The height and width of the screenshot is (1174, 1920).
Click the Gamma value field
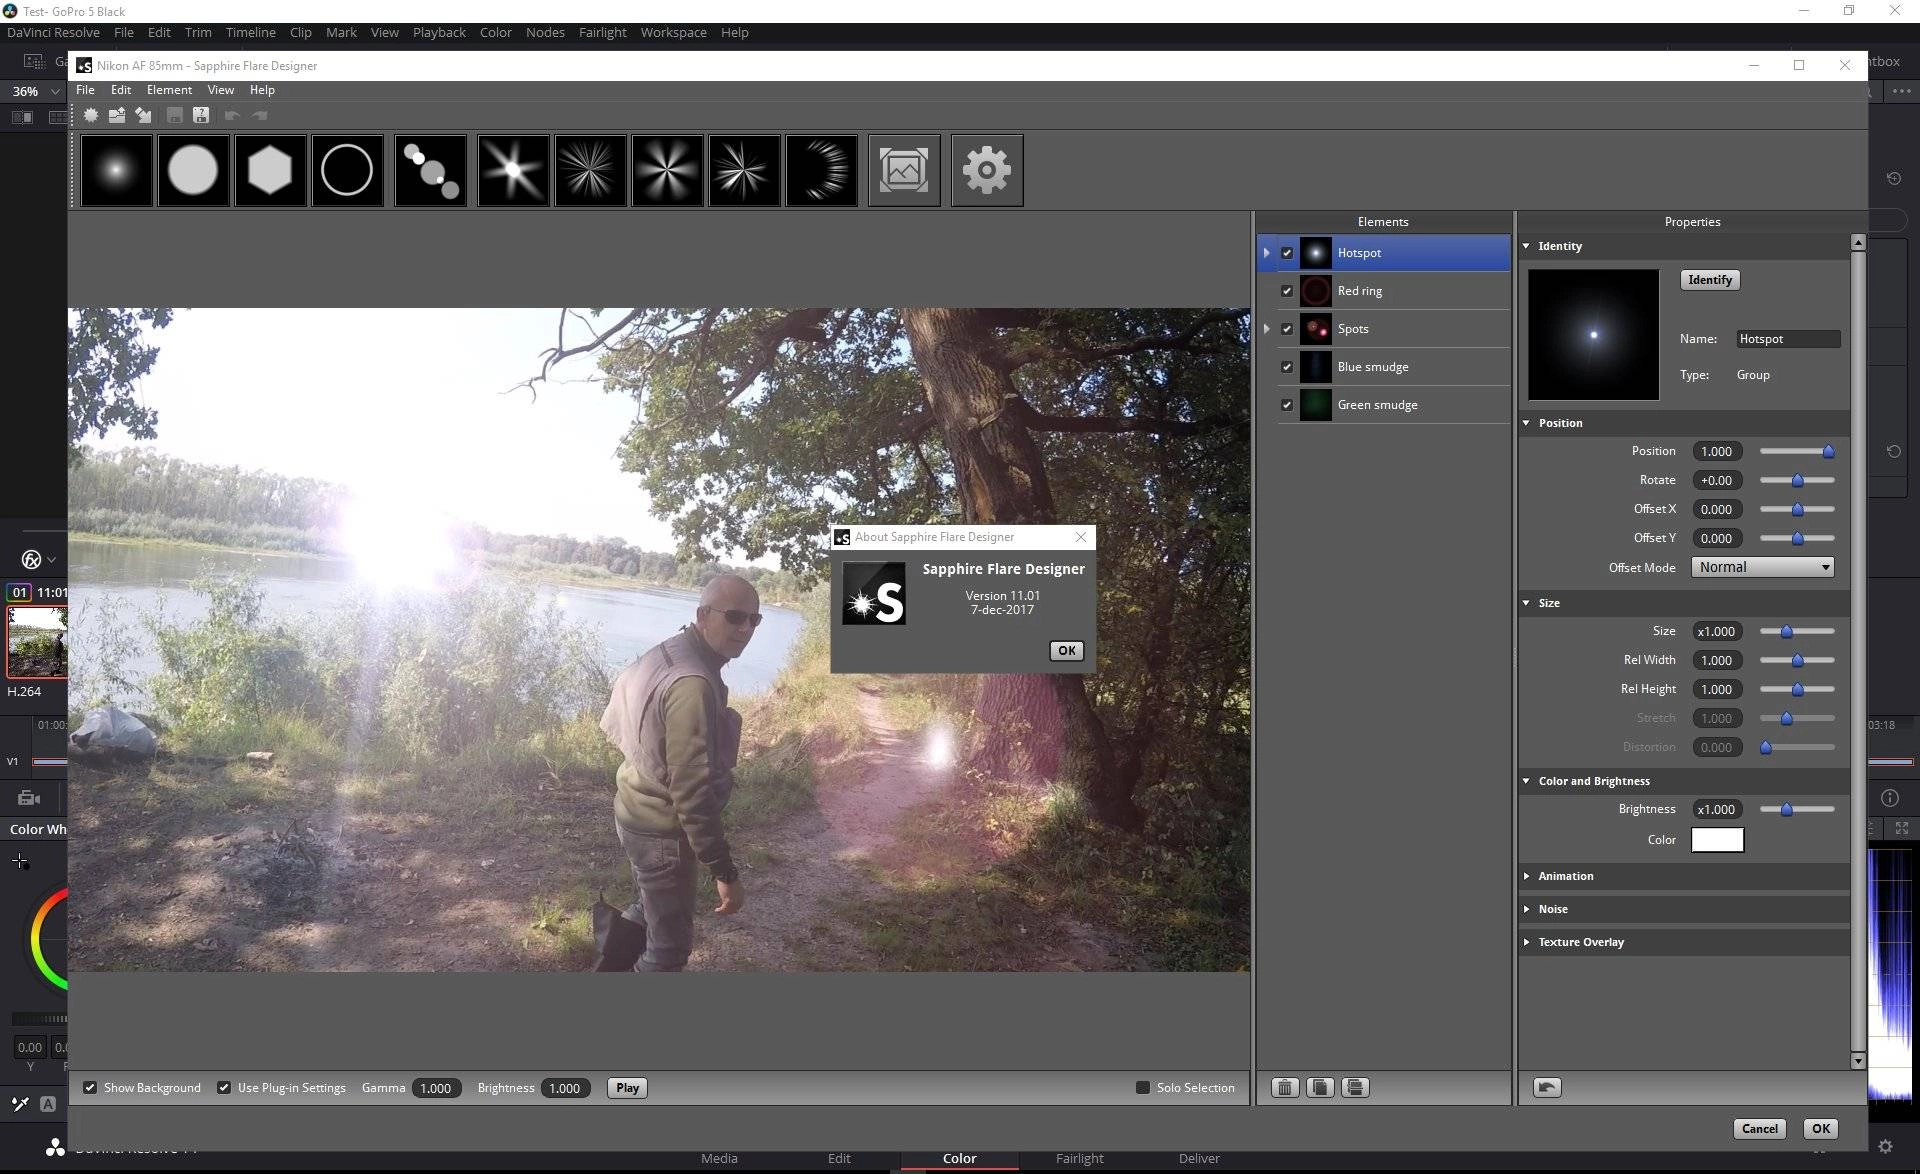point(436,1088)
